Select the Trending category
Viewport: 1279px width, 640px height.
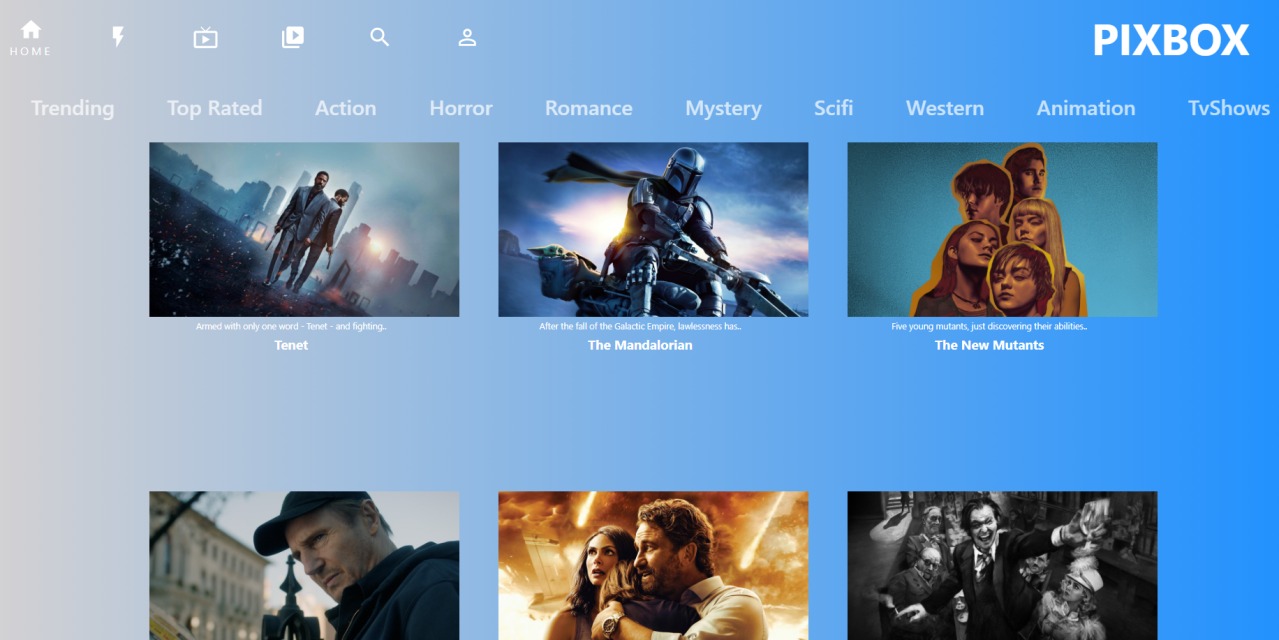click(72, 108)
